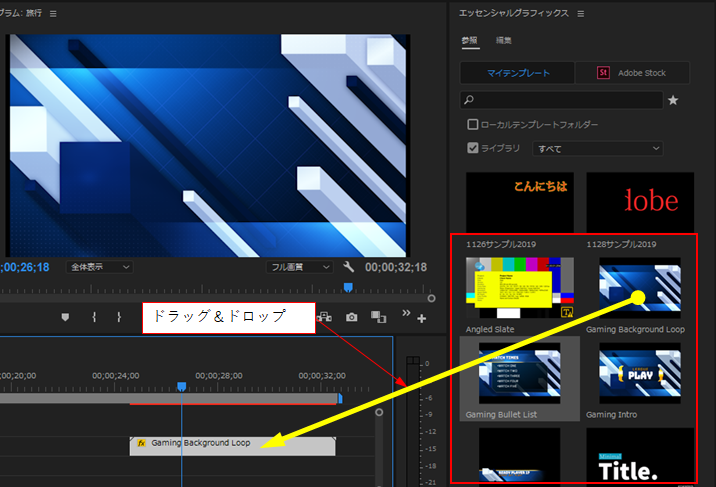Open the playback resolution dropdown
The width and height of the screenshot is (716, 487).
[x=300, y=267]
